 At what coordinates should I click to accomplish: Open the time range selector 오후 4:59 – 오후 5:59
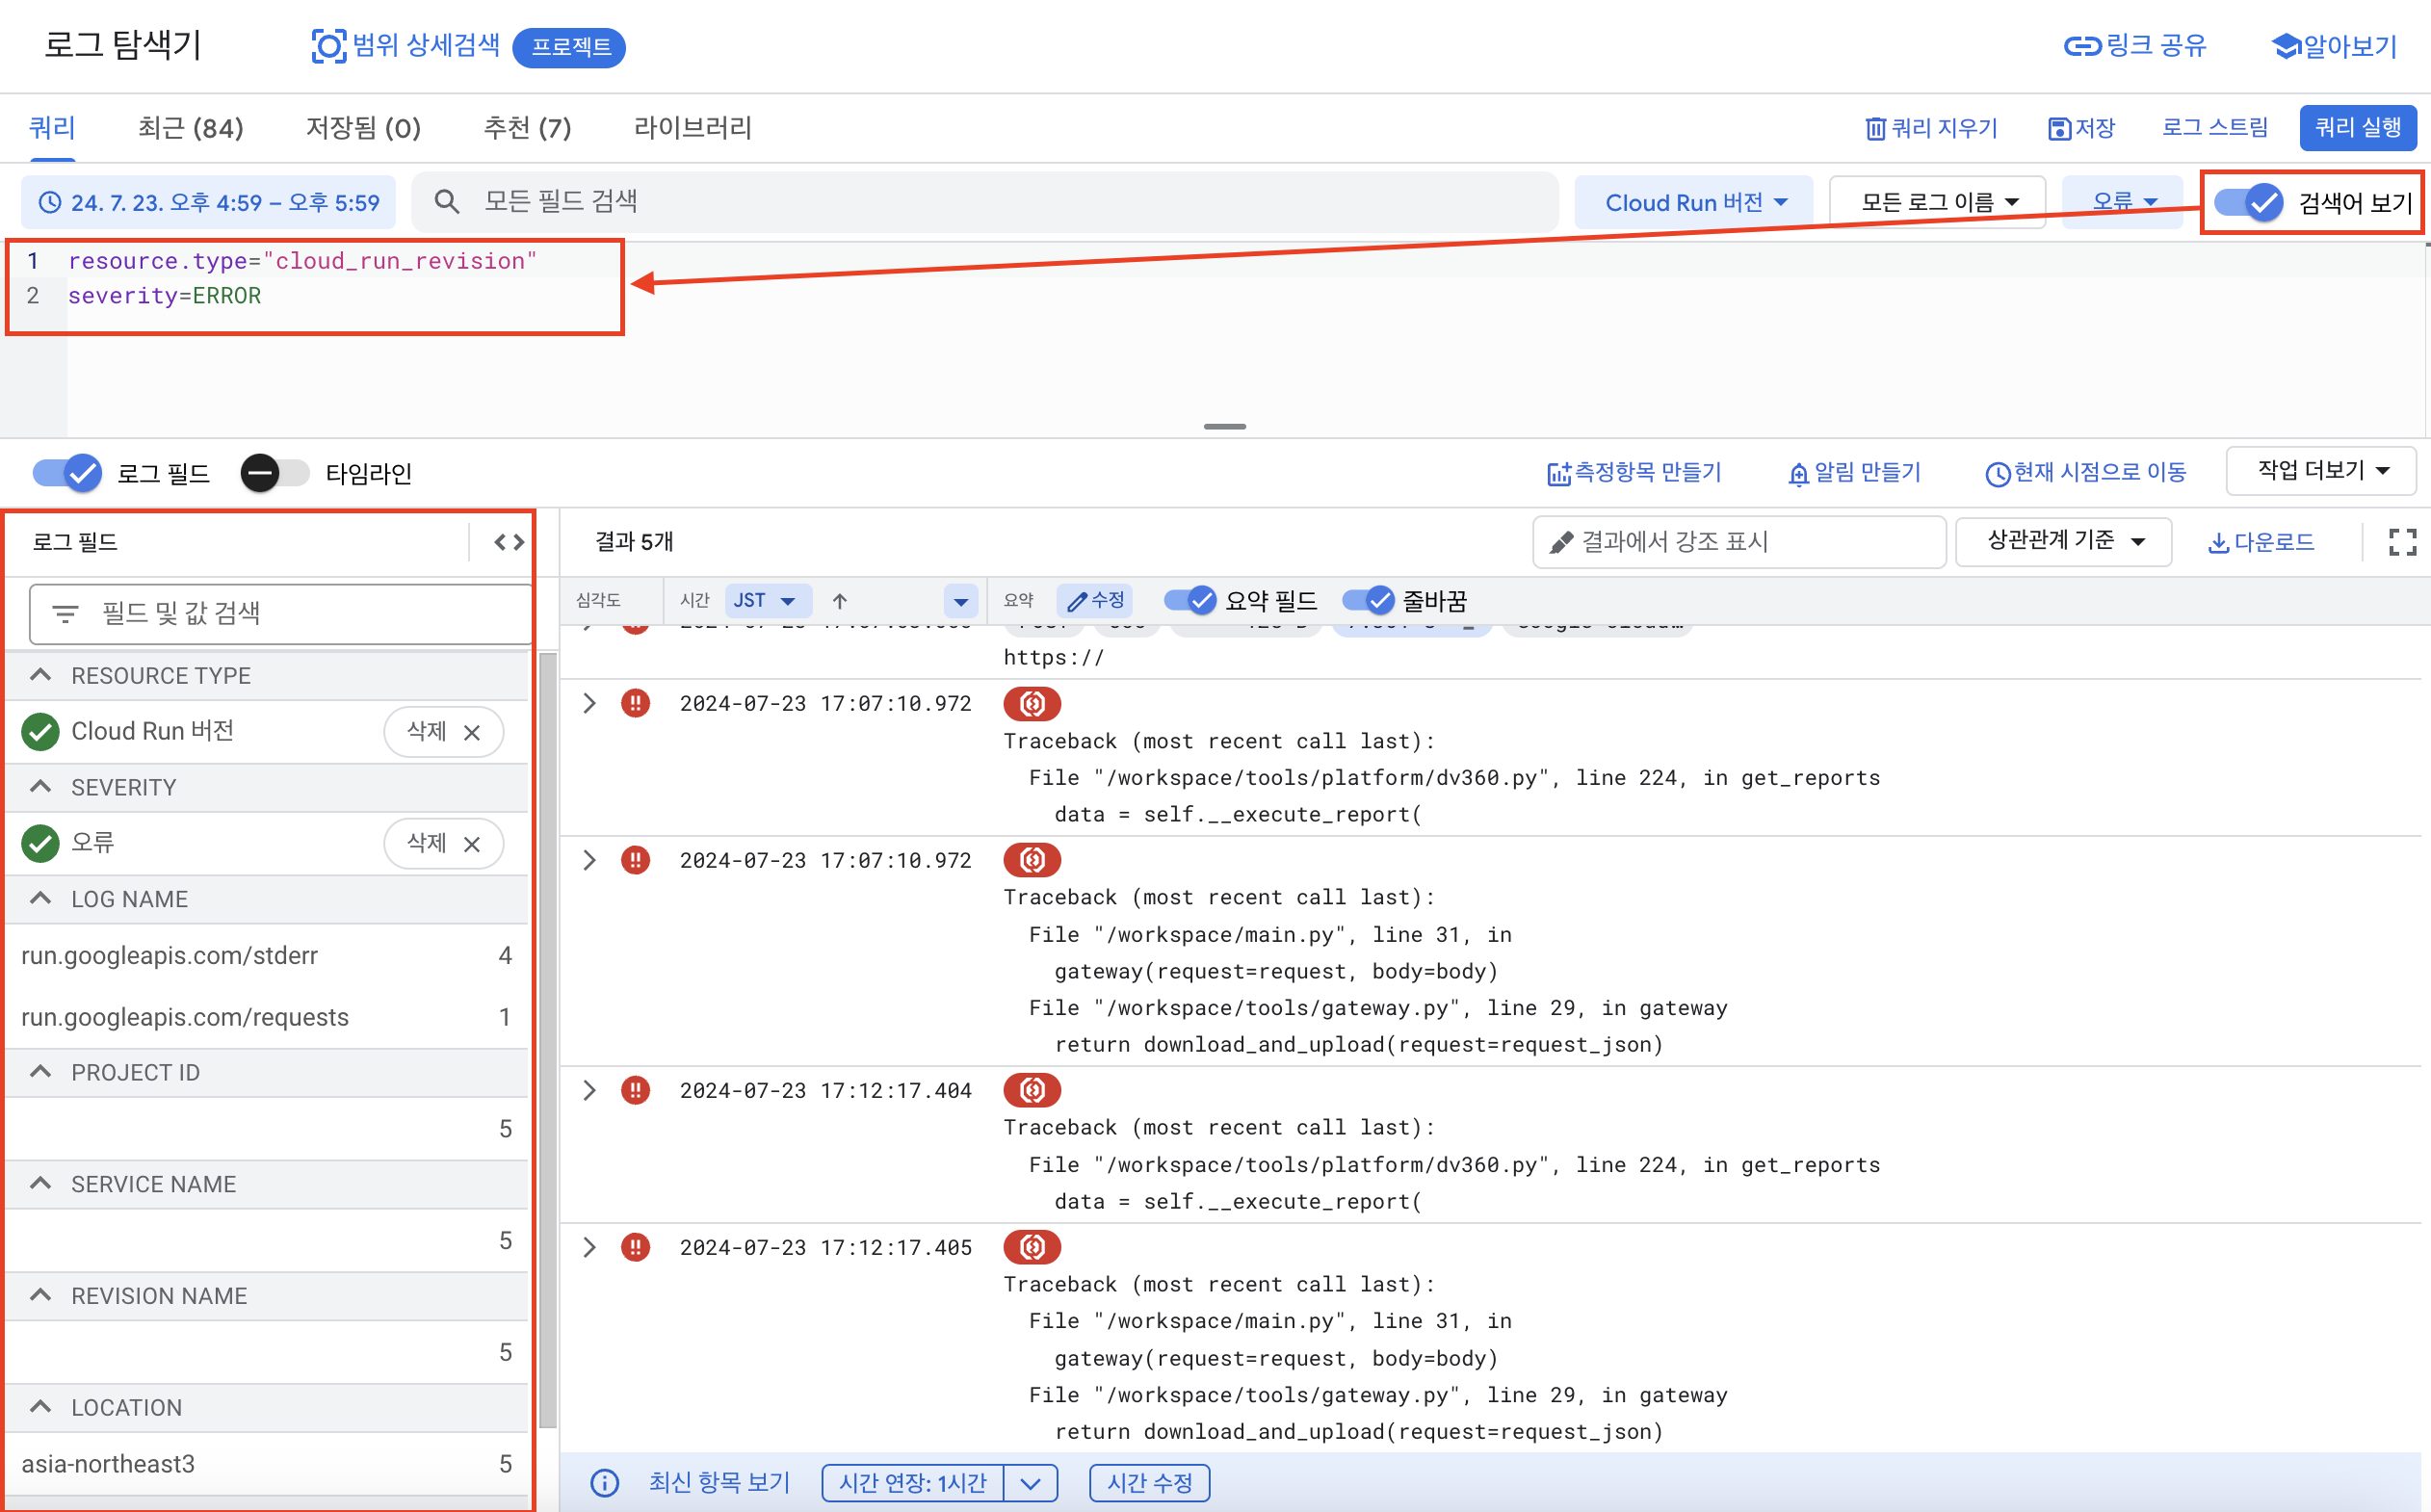click(x=208, y=202)
